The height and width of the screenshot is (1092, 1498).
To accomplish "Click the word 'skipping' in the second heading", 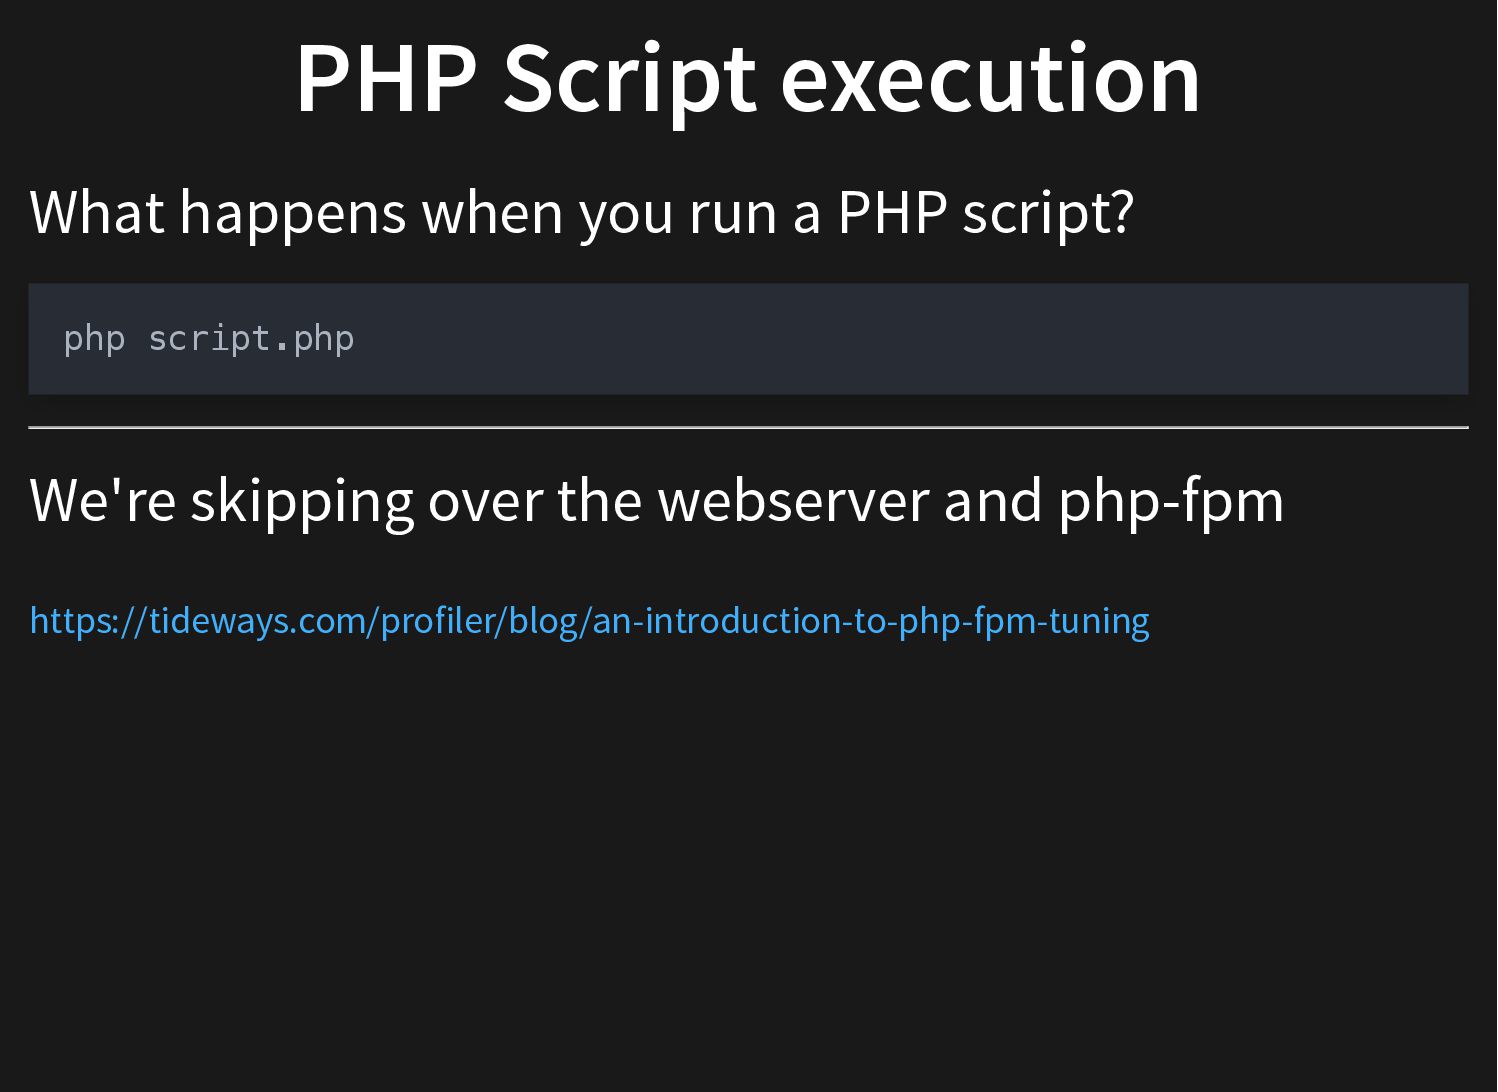I will click(302, 500).
